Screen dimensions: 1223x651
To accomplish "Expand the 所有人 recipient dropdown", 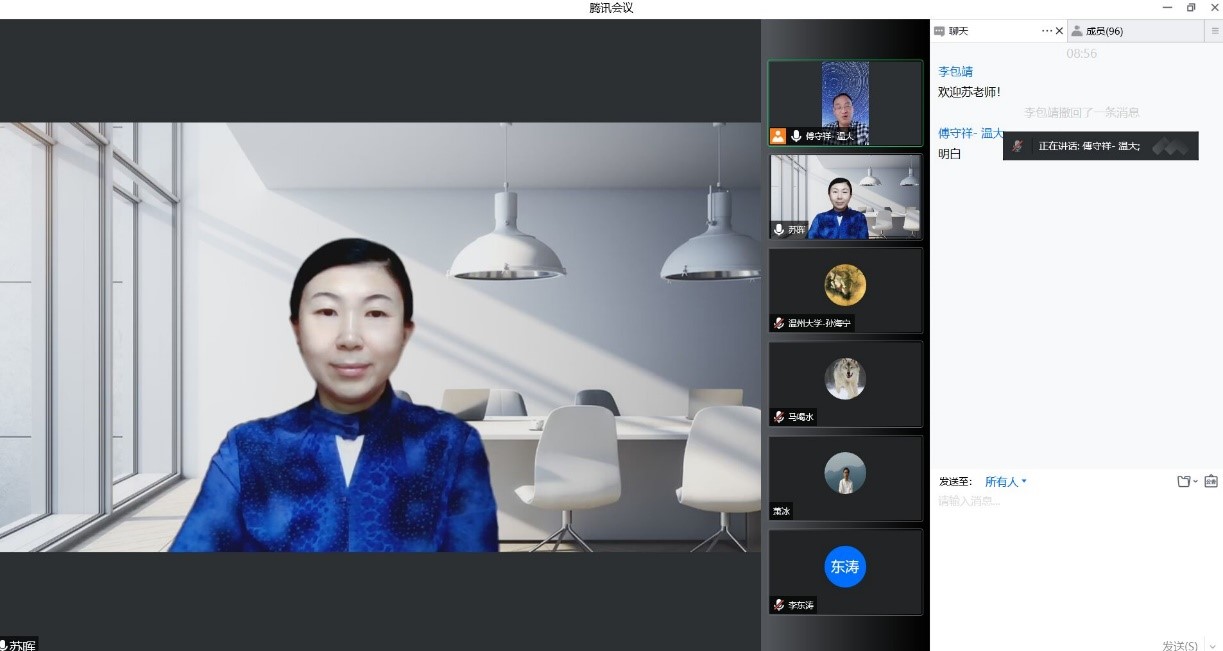I will tap(1005, 482).
